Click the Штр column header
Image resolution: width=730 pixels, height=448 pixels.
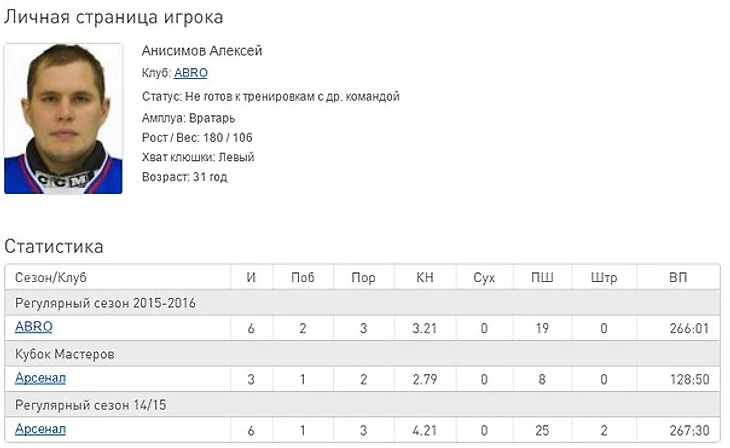click(604, 277)
